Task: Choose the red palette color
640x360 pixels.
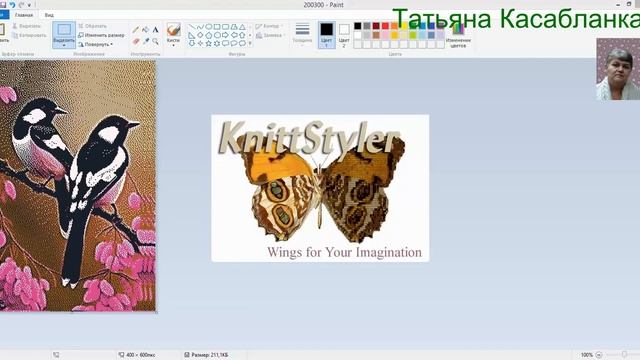Action: click(385, 26)
